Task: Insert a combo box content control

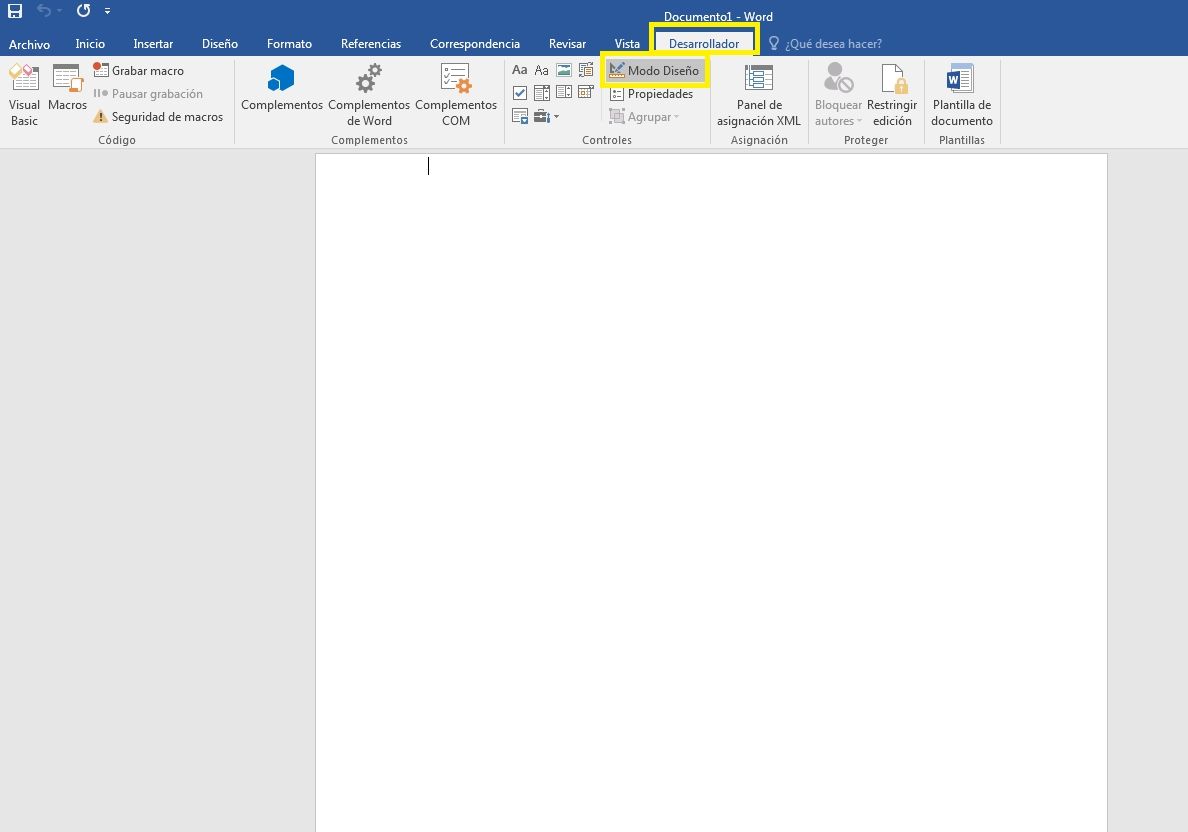Action: coord(541,94)
